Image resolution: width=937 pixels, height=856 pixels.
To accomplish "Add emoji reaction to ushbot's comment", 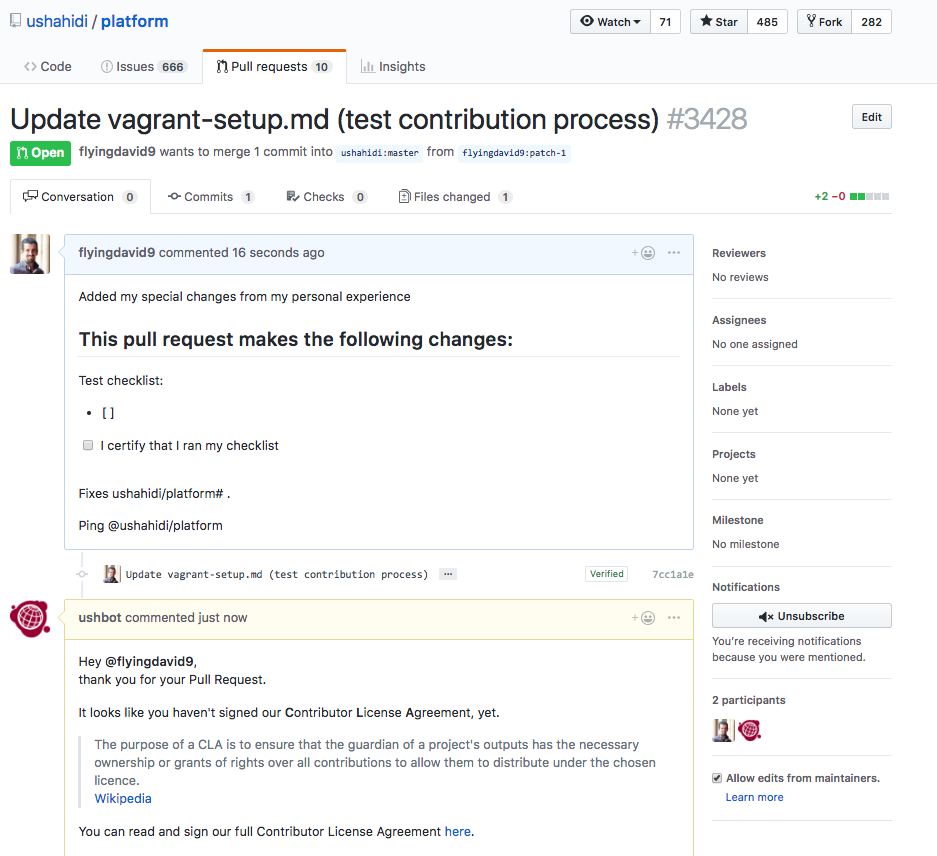I will 644,618.
